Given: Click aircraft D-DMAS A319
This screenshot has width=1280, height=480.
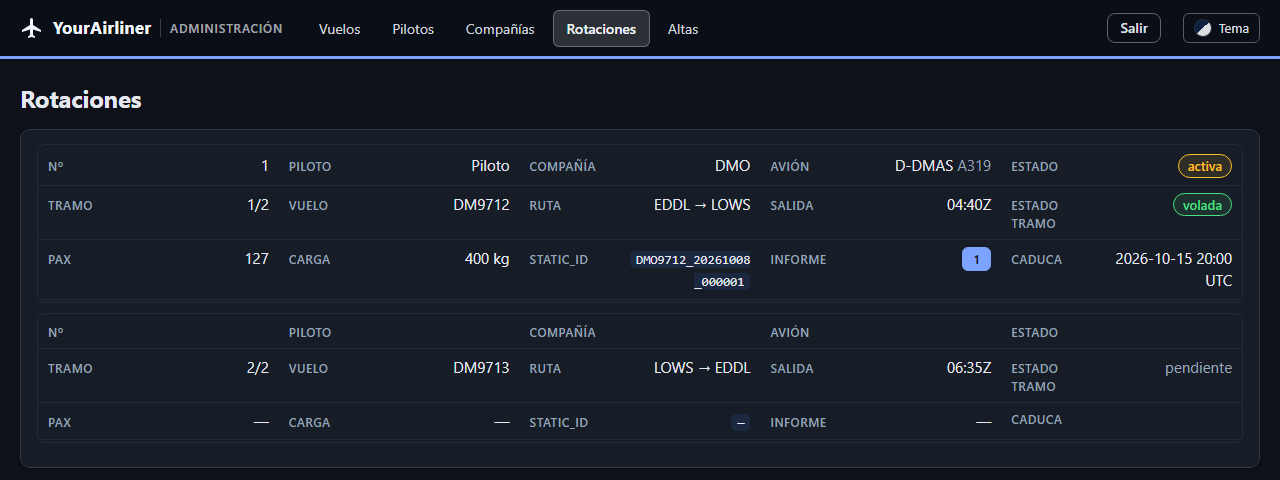Looking at the screenshot, I should tap(943, 166).
